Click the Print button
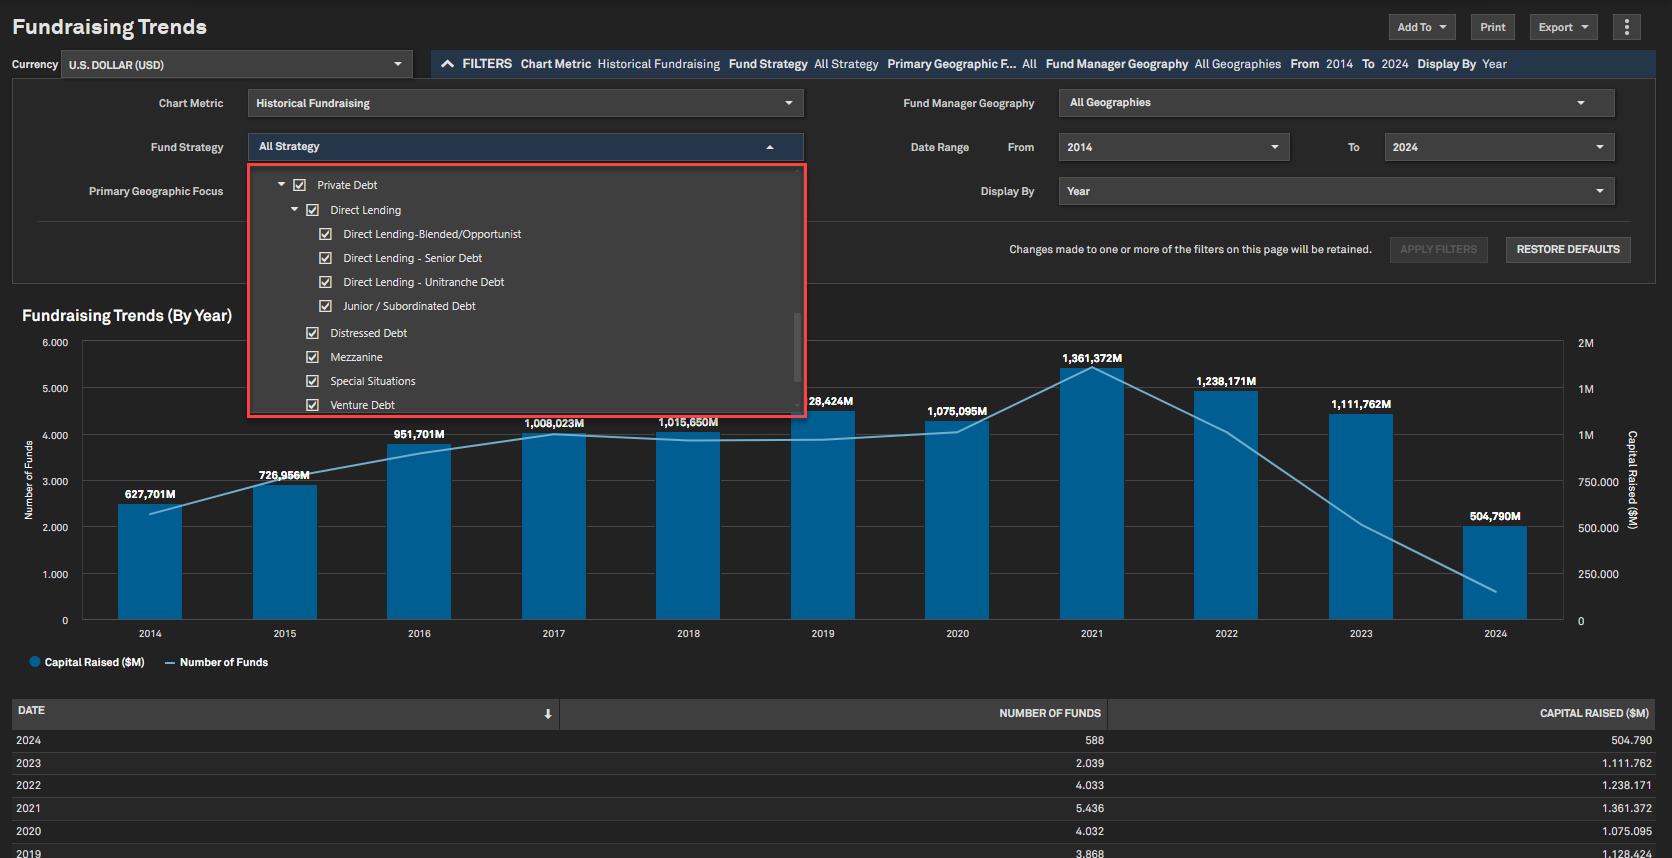Screen dimensions: 1672x858 pos(1492,27)
